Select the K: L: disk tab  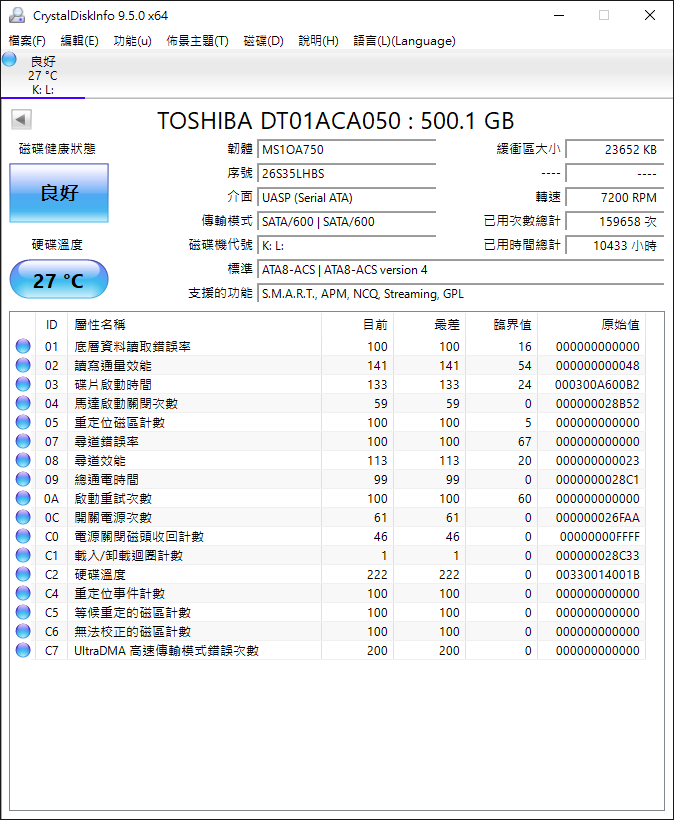pos(43,75)
